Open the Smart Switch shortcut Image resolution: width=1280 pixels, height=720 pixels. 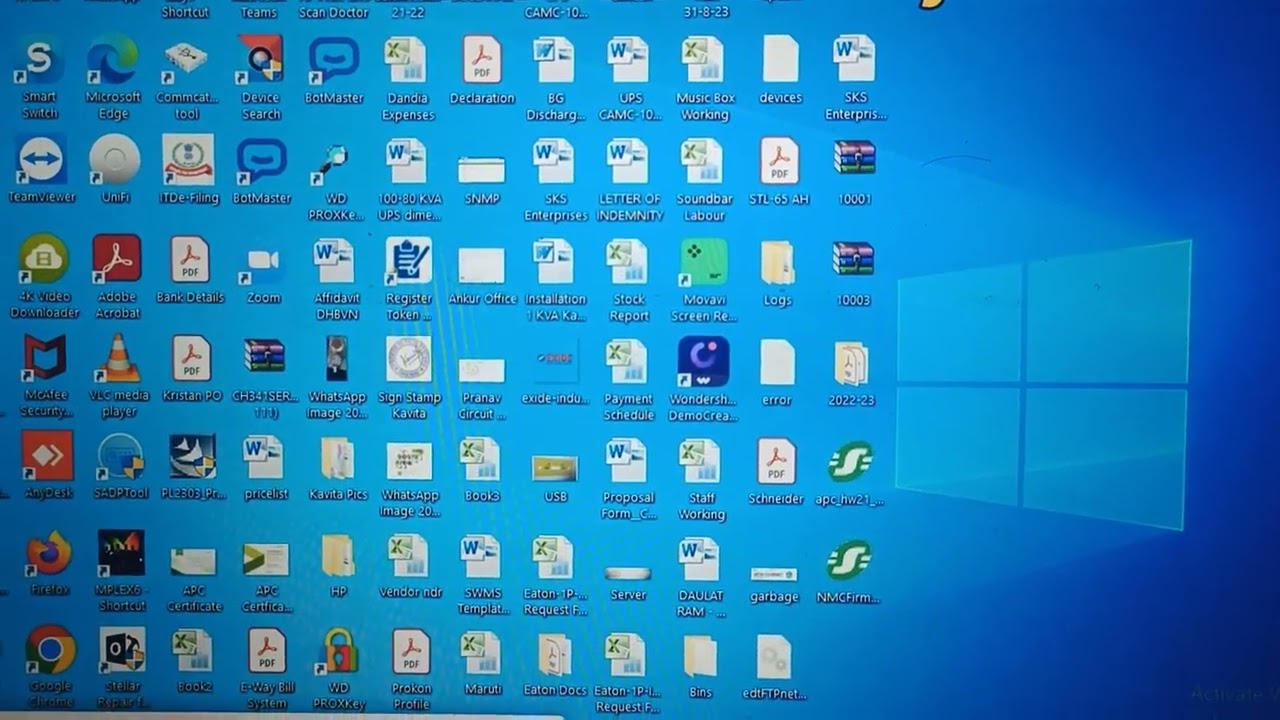[x=39, y=60]
